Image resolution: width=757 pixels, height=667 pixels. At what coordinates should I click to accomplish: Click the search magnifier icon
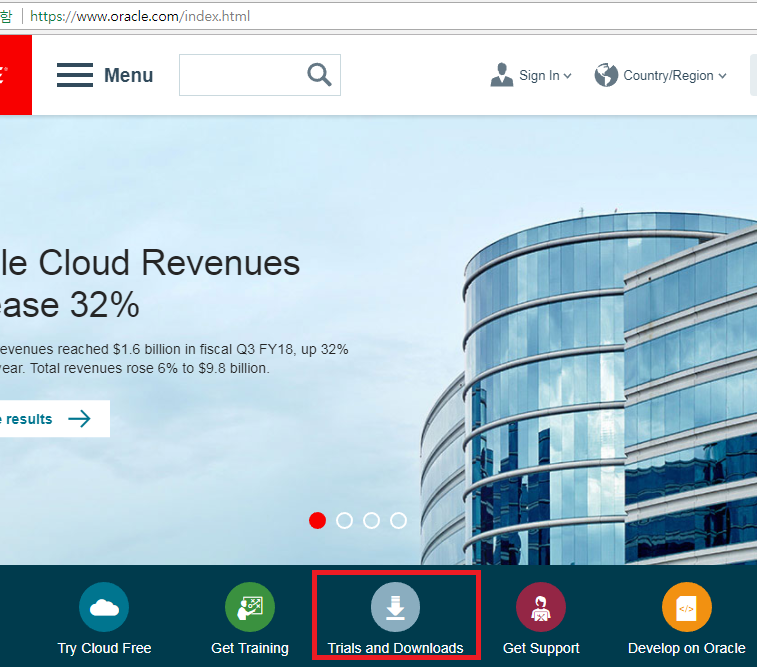[319, 75]
